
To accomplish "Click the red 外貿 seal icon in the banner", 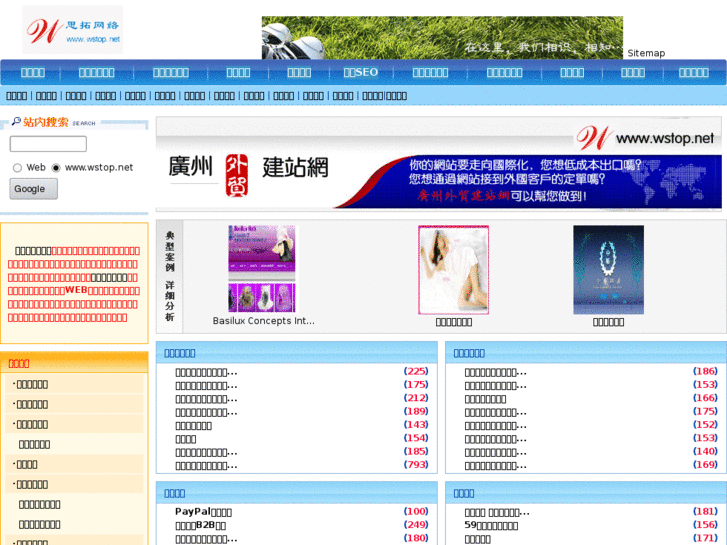I will tap(236, 176).
